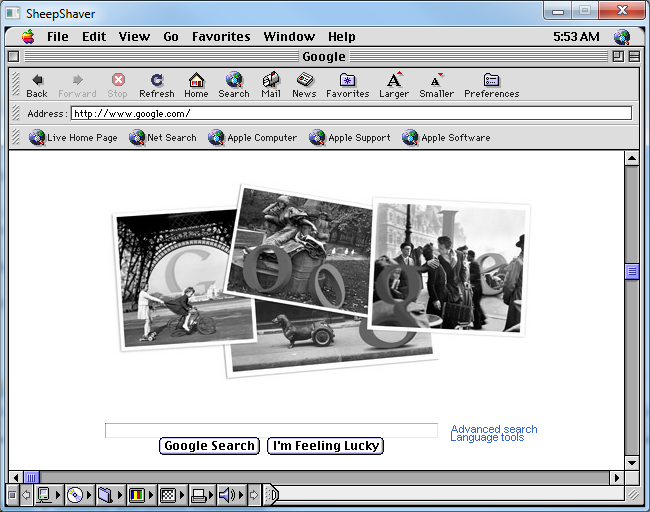The image size is (650, 512).
Task: Click the application switcher globe icon
Action: [622, 37]
